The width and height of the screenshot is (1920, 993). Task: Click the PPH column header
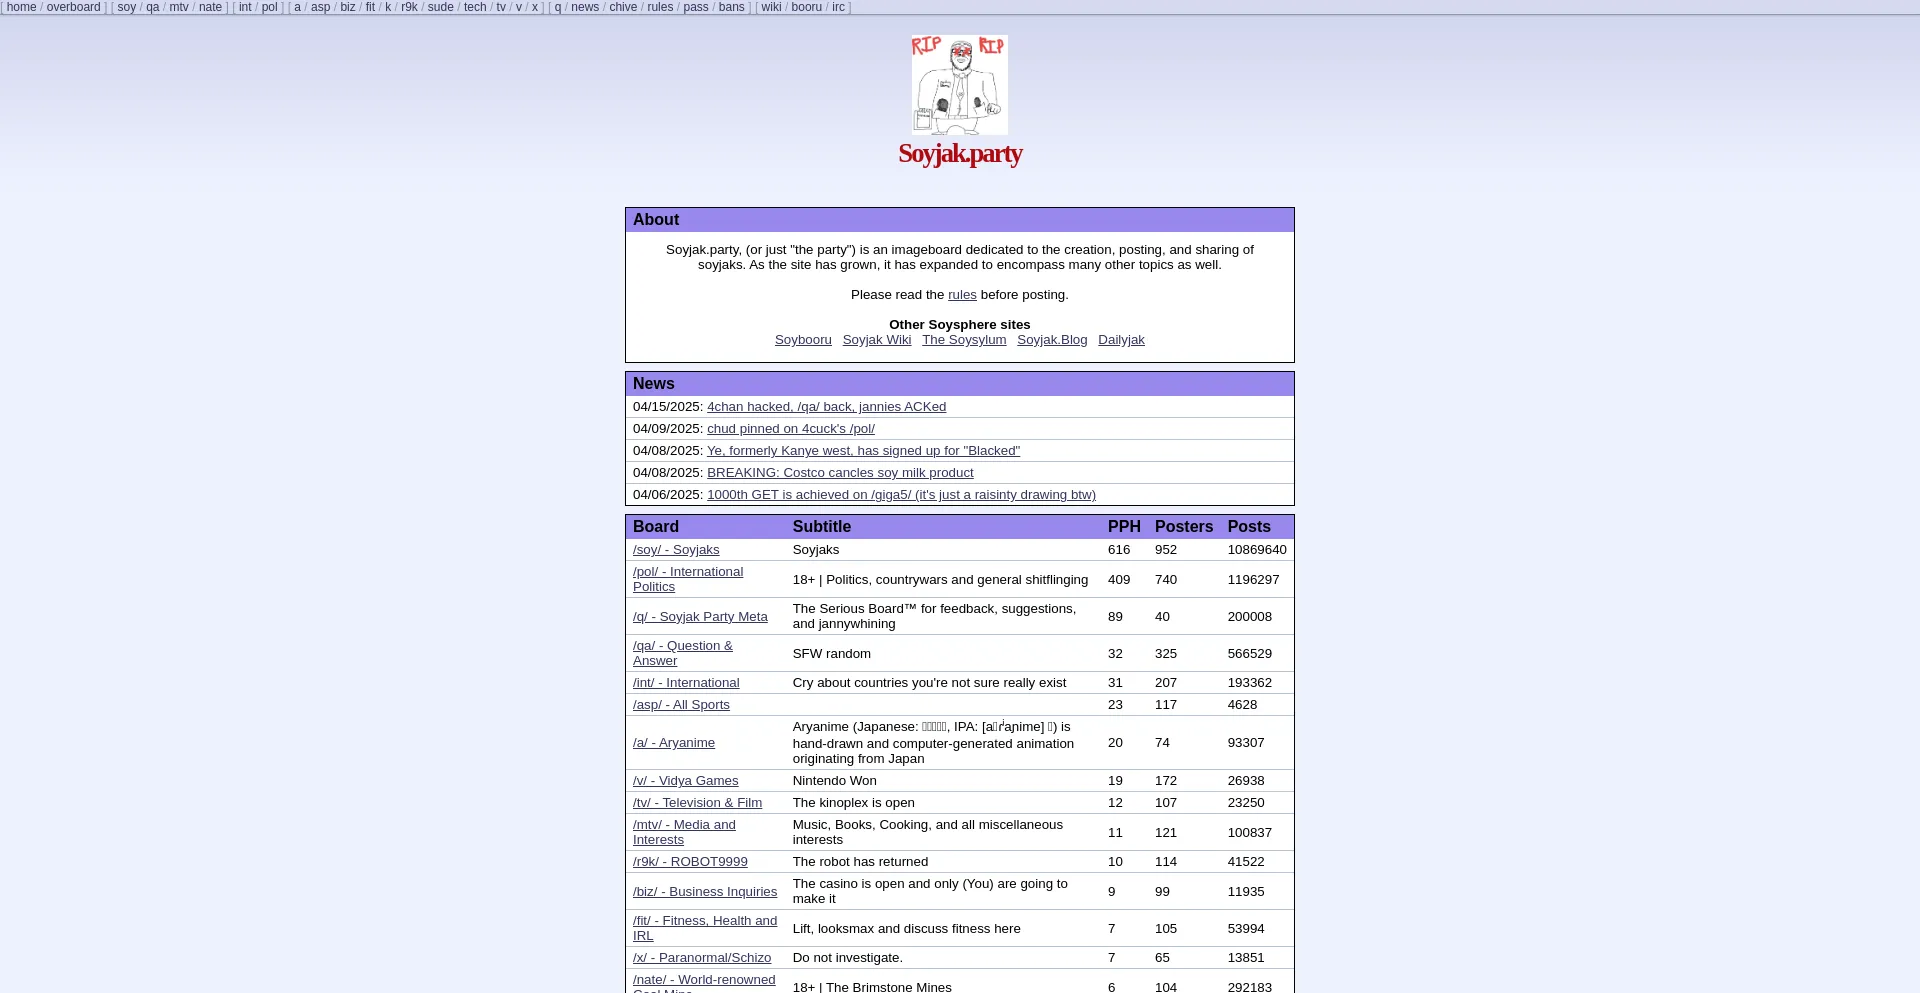pos(1124,527)
